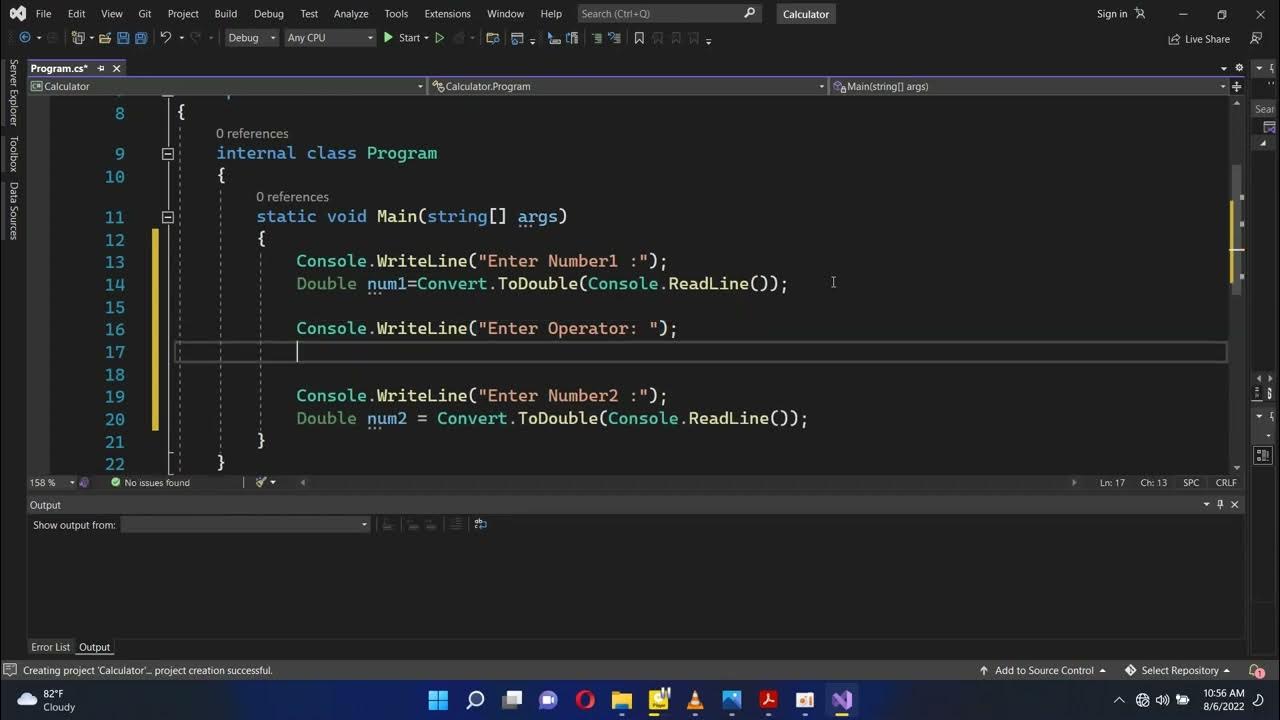Click the Comment out selected lines icon
Screen dimensions: 1280x720
click(597, 38)
